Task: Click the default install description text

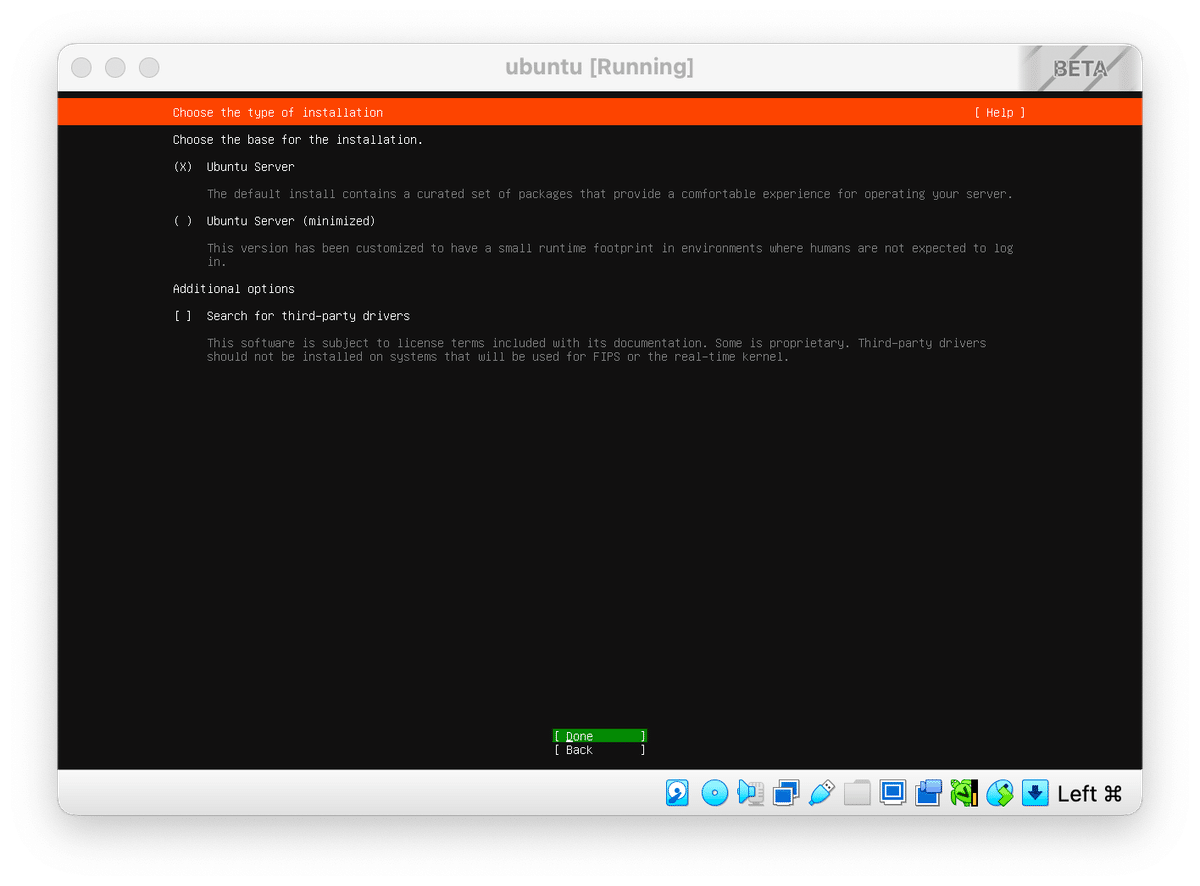Action: (x=610, y=194)
